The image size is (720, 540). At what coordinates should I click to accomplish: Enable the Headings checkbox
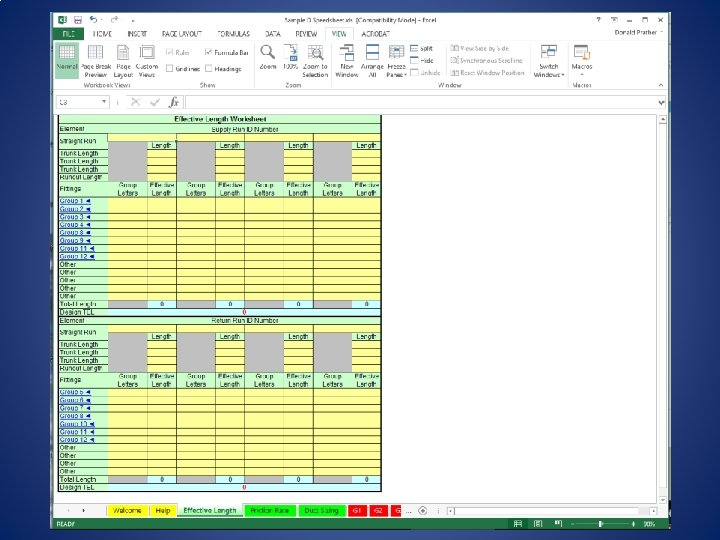(x=208, y=69)
